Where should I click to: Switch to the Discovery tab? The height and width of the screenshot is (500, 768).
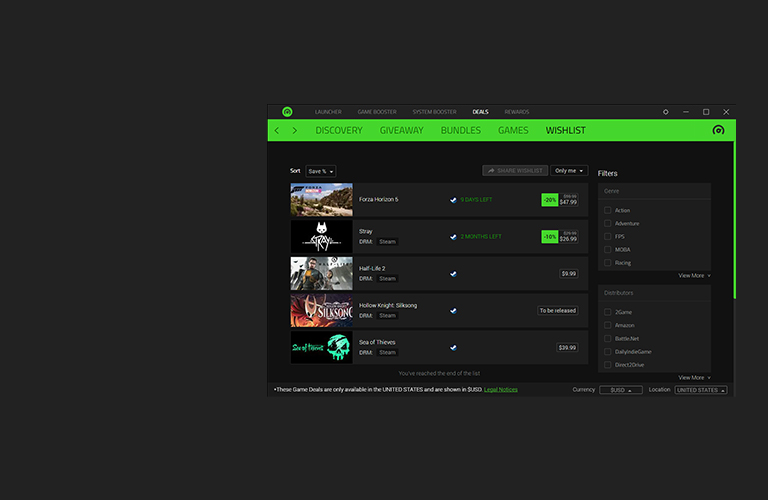tap(339, 131)
